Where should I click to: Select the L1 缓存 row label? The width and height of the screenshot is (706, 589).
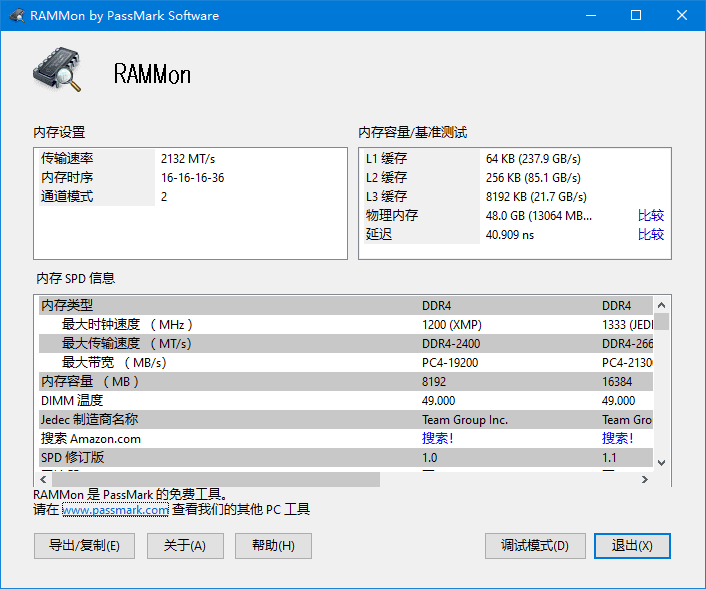click(x=386, y=159)
